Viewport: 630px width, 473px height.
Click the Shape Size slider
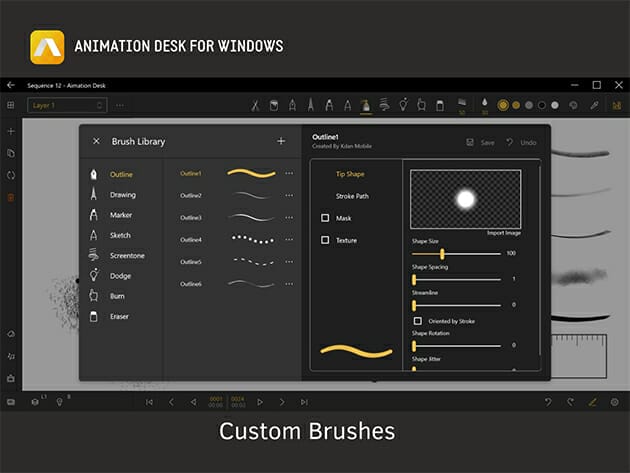[456, 254]
